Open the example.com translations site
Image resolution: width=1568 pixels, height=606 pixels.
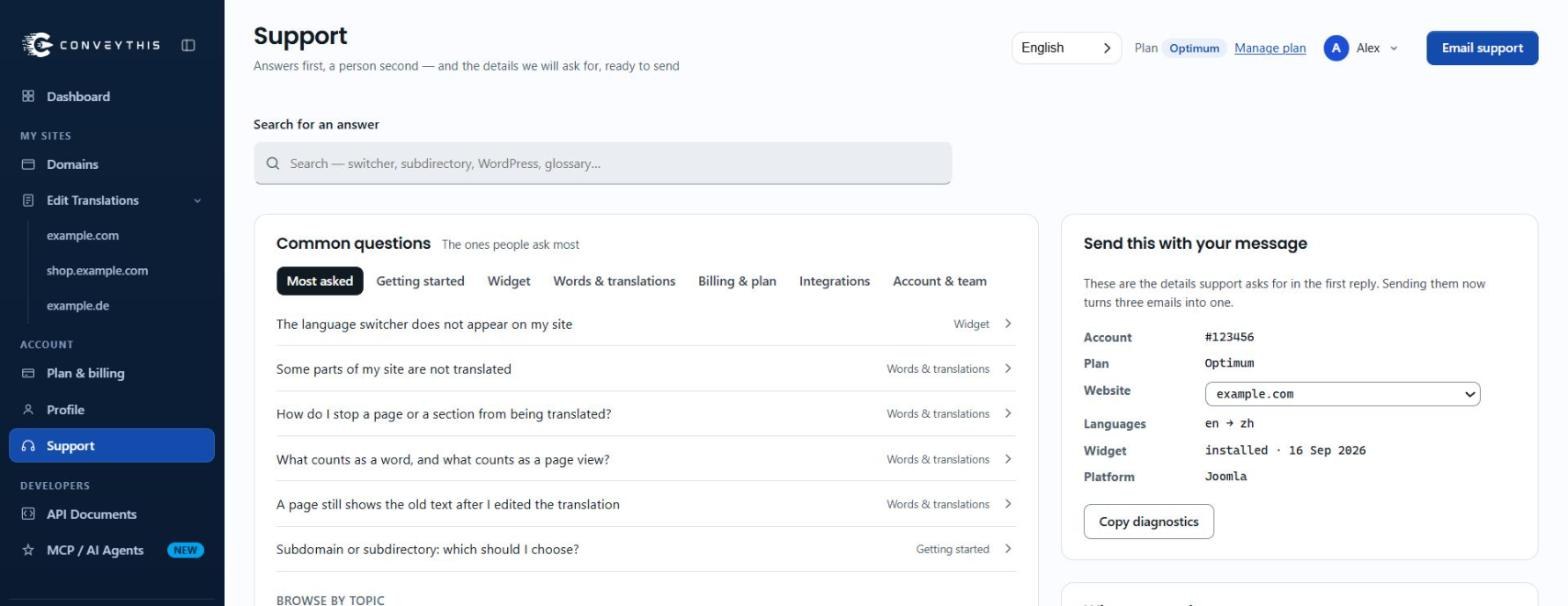[82, 236]
